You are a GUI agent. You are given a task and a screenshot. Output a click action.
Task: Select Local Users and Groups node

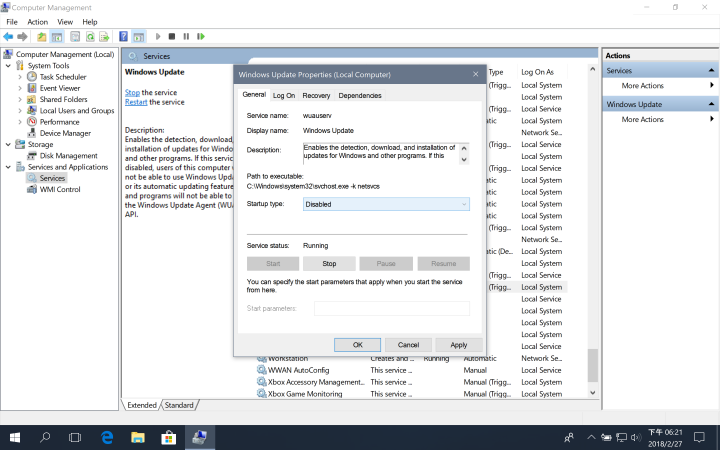77,111
